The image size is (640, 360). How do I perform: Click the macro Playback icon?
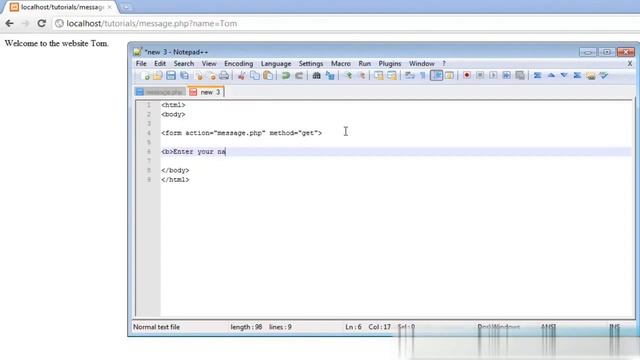493,76
